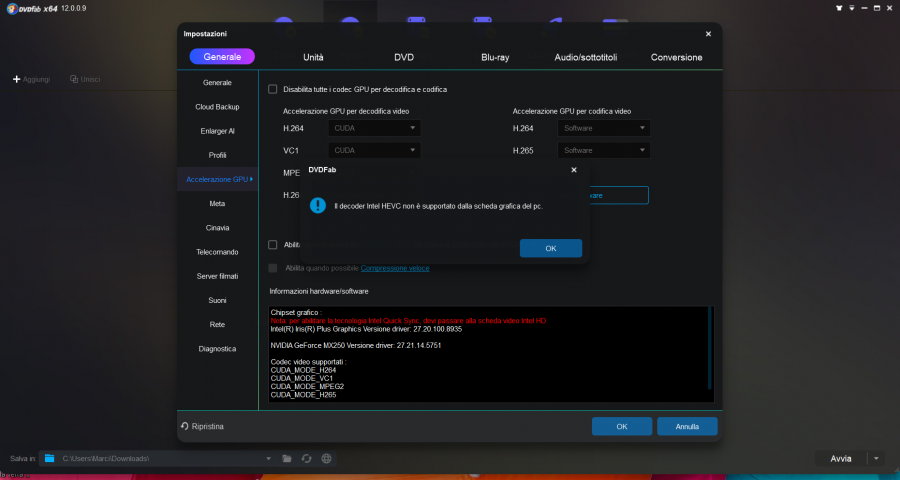Click the NVIDIA GeForce MX250 driver line
The width and height of the screenshot is (900, 480).
point(356,346)
